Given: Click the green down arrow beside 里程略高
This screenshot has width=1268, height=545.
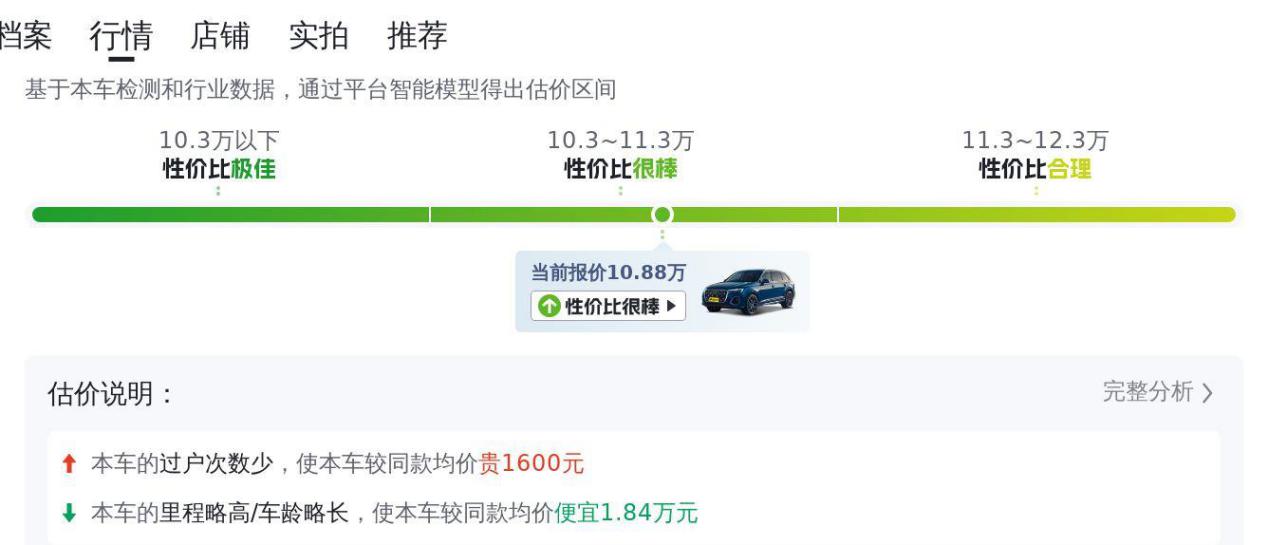Looking at the screenshot, I should click(69, 514).
